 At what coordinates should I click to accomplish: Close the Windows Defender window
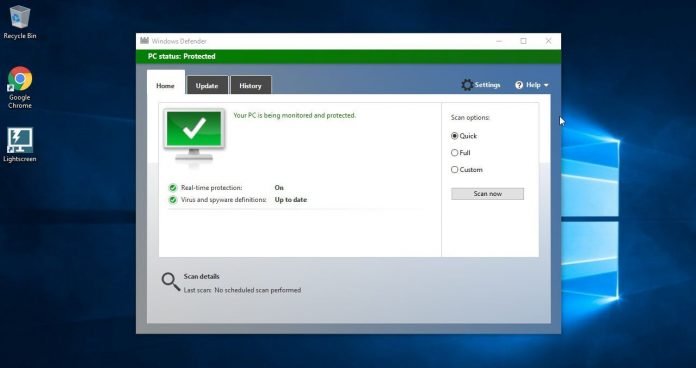548,41
